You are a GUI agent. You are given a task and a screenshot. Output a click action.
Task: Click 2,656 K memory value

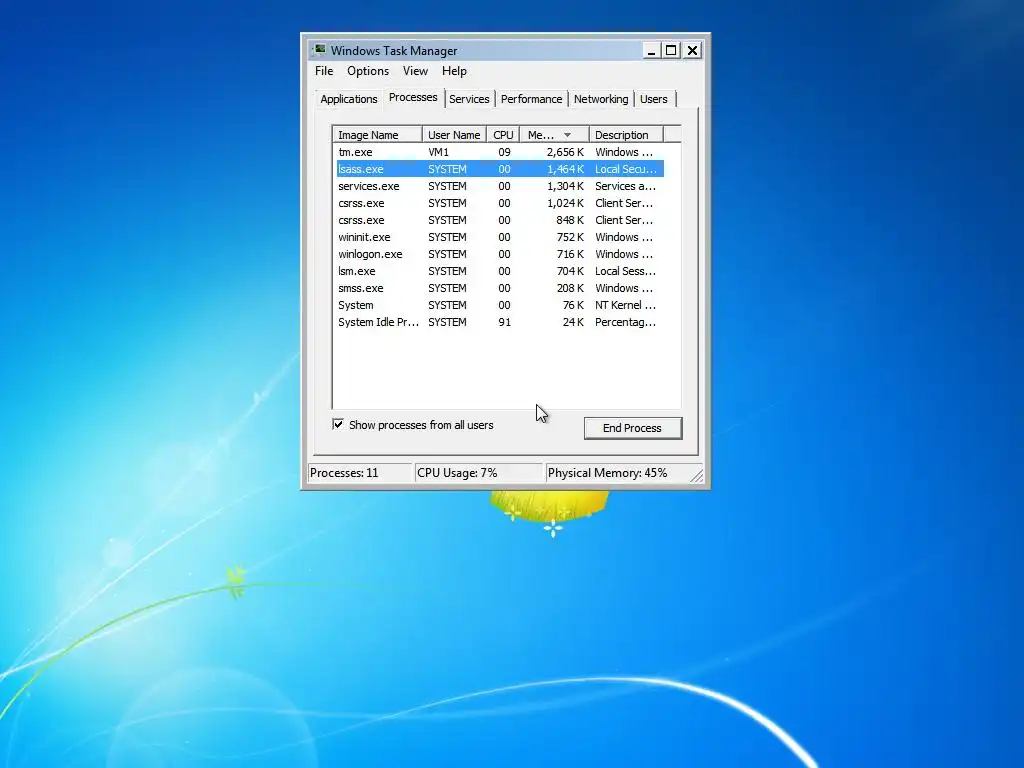pos(565,152)
